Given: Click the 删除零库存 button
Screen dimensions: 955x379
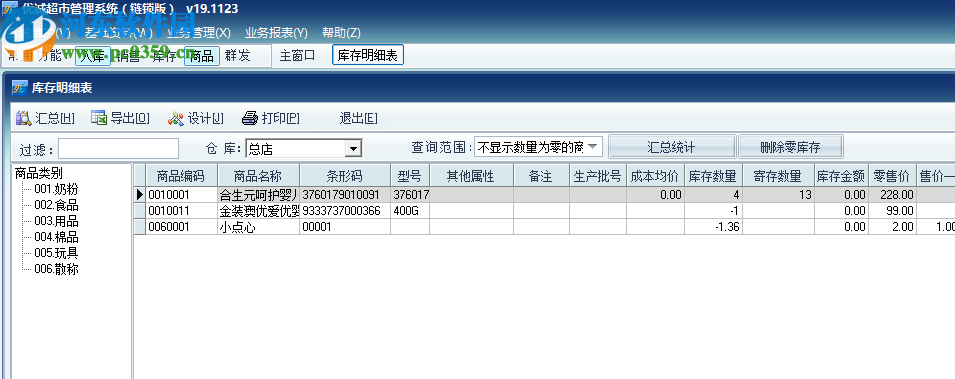Looking at the screenshot, I should 791,147.
